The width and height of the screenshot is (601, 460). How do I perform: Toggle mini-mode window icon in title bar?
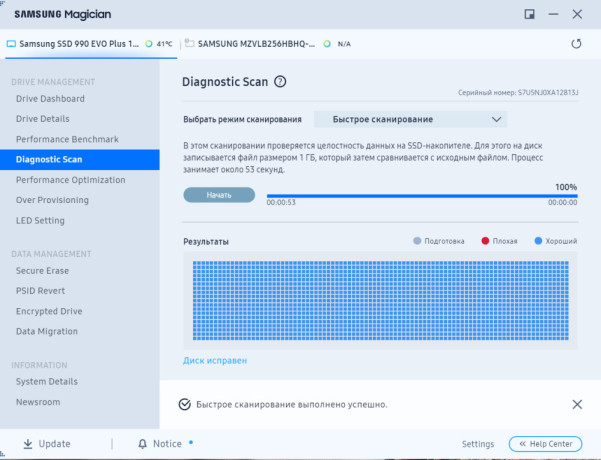point(529,15)
